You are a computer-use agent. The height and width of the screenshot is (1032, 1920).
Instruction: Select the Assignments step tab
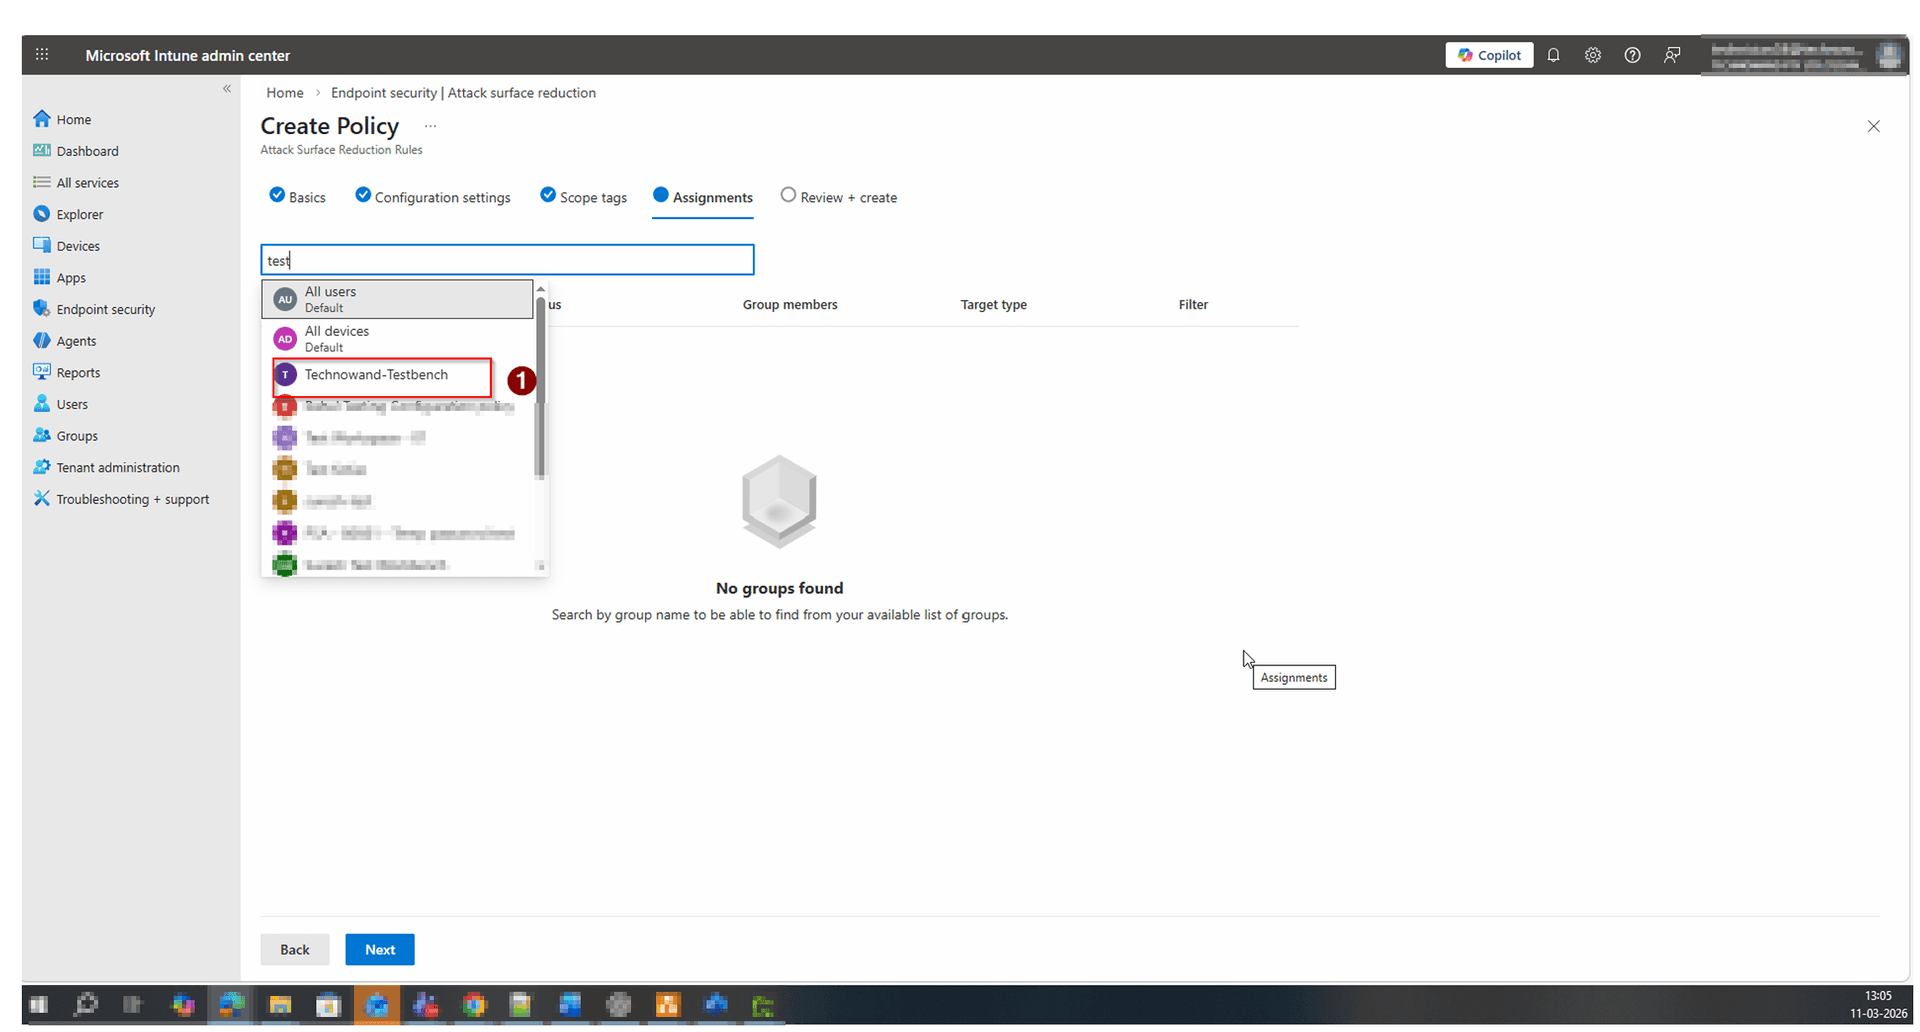pyautogui.click(x=703, y=197)
